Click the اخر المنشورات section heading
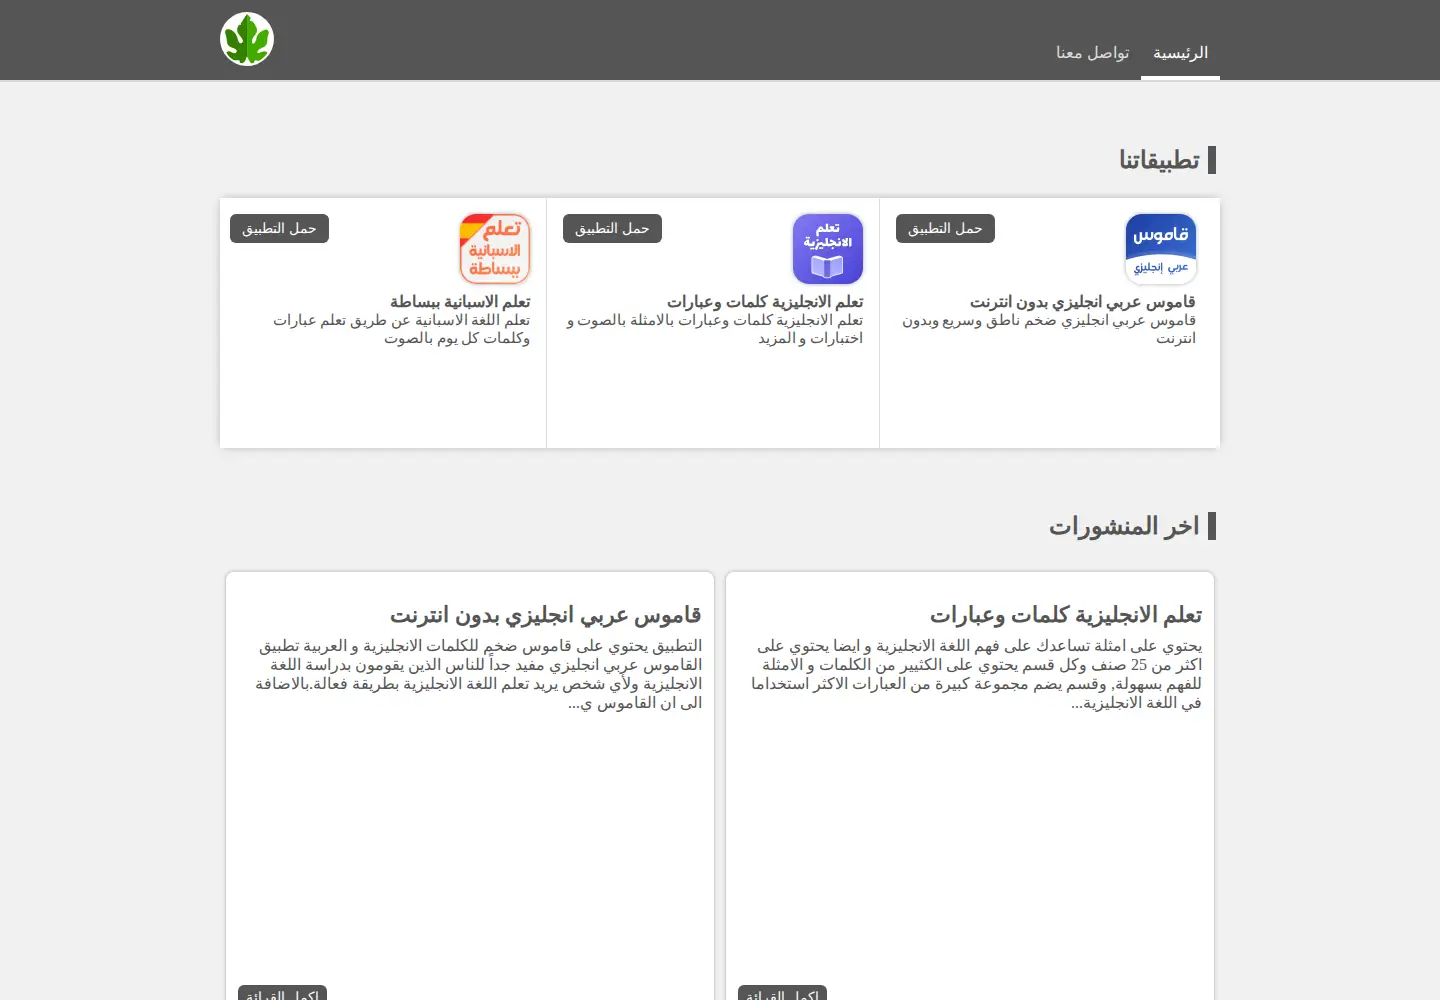Screen dimensions: 1440x1000 (x=1123, y=526)
